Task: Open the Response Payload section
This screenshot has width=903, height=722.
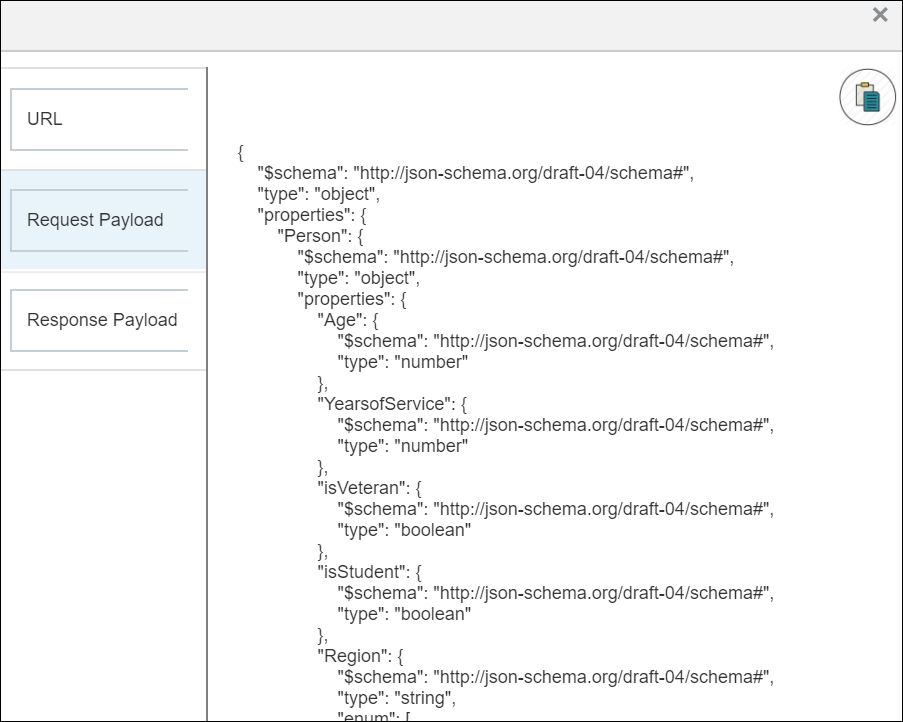Action: coord(101,320)
